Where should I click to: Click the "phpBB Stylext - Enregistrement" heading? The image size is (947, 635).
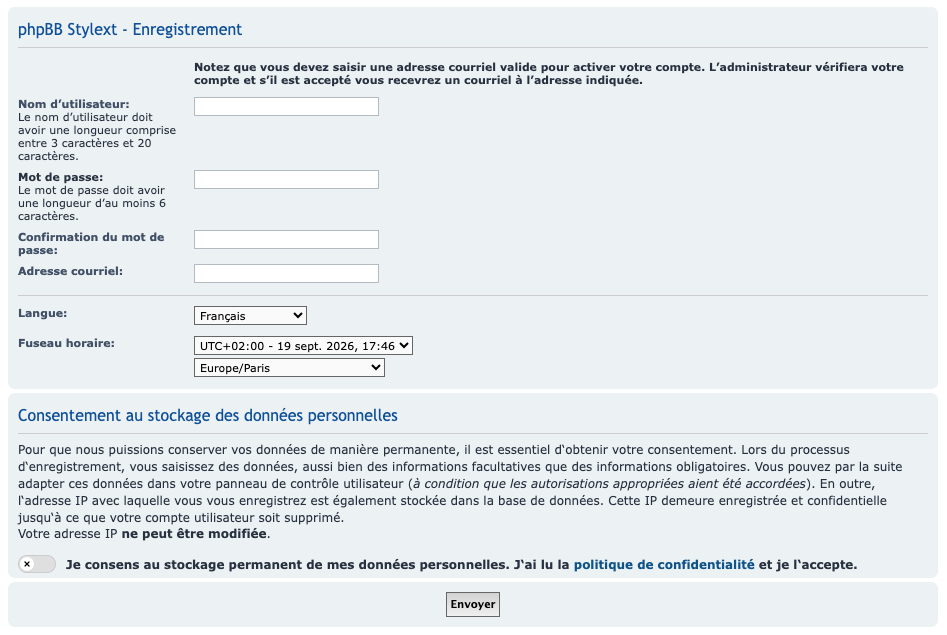tap(130, 30)
